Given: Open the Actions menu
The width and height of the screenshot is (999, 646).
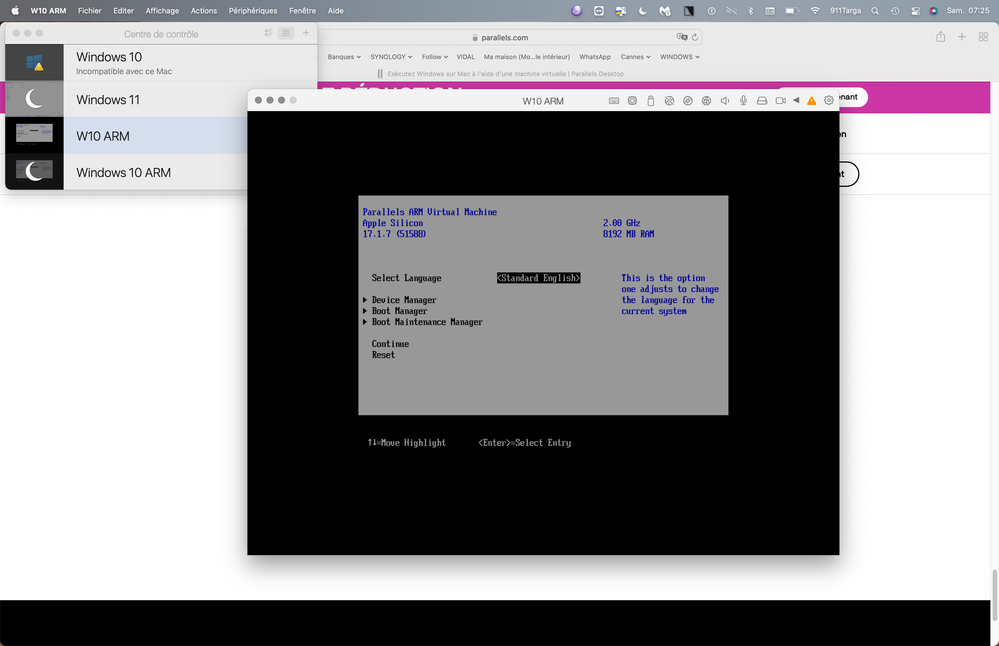Looking at the screenshot, I should 204,11.
